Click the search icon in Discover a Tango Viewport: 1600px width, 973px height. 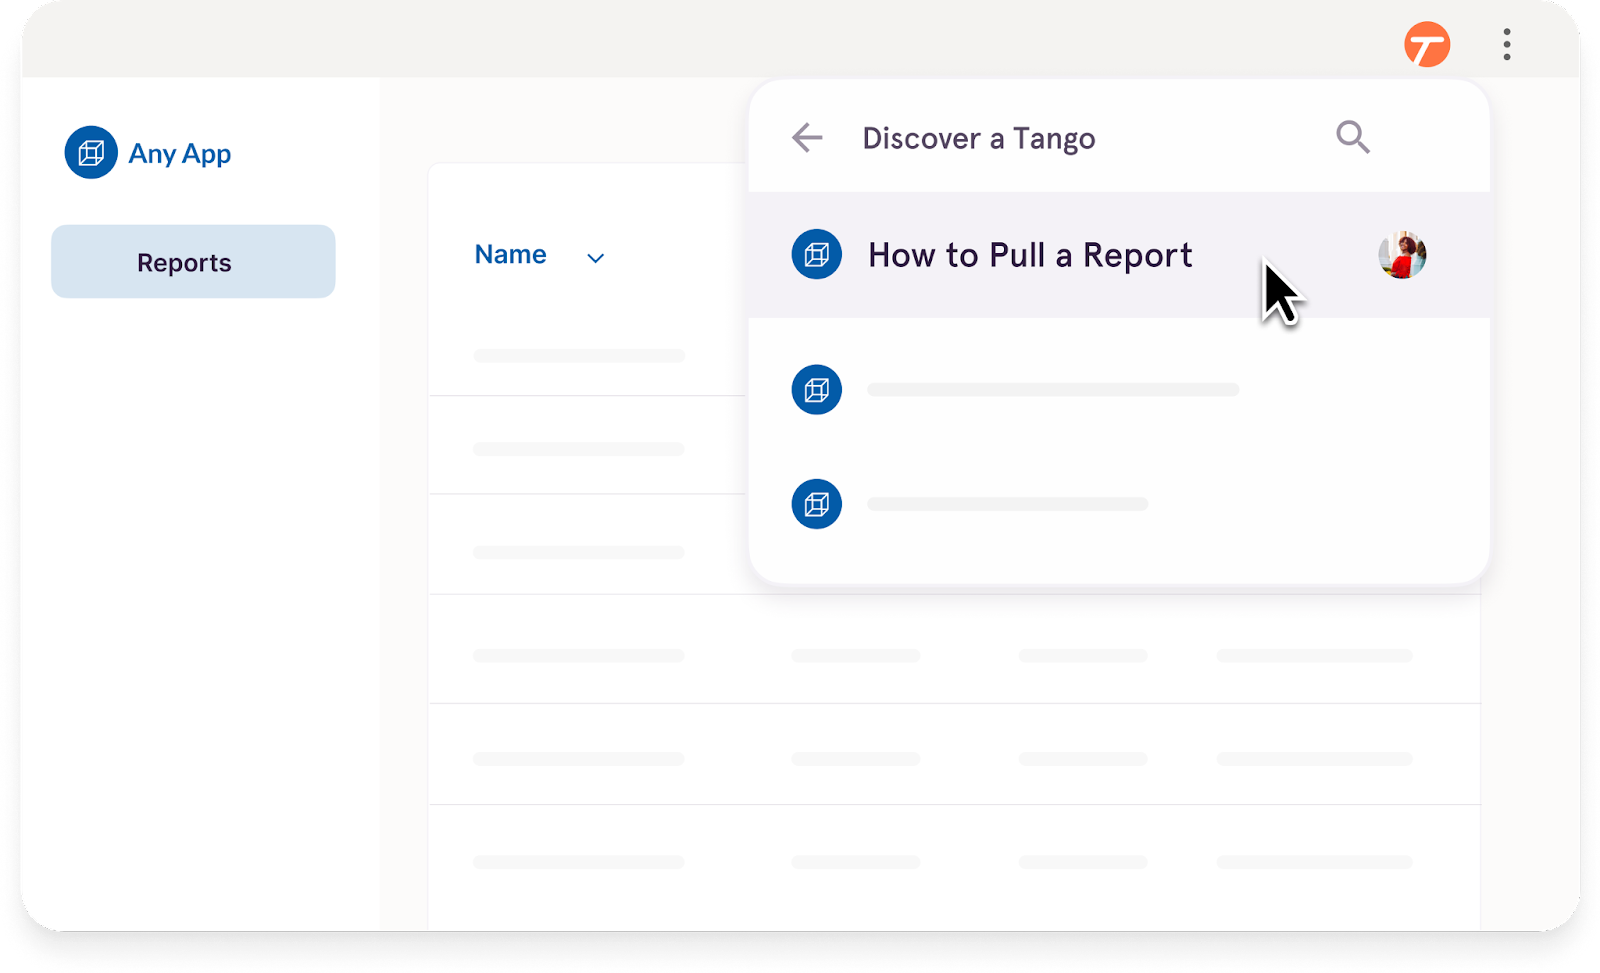pos(1352,137)
